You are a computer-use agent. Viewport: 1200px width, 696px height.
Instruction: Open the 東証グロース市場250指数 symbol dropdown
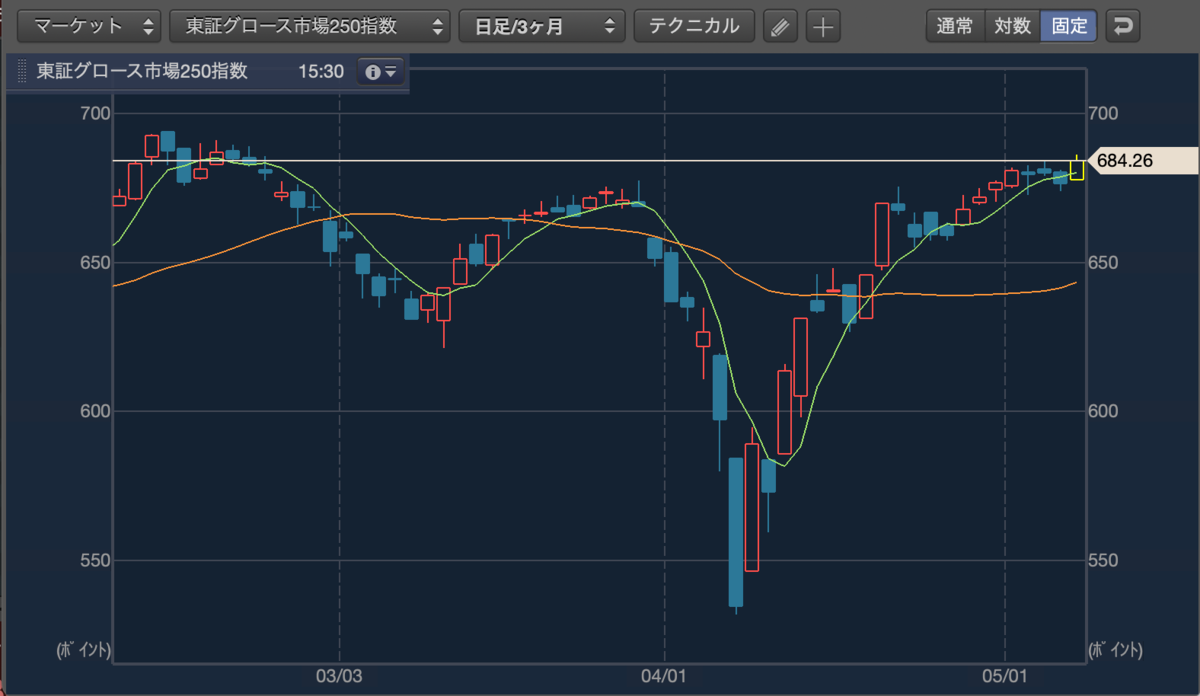[310, 26]
